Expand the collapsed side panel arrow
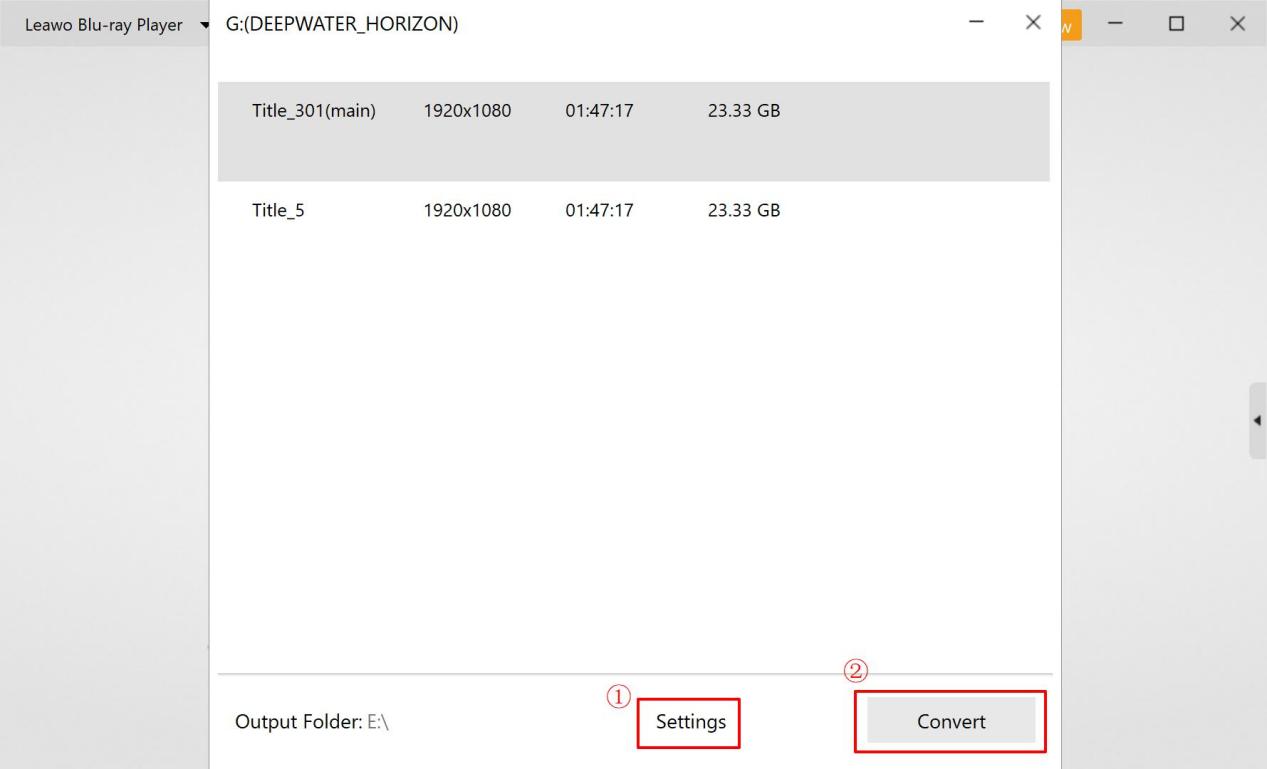Image resolution: width=1267 pixels, height=769 pixels. point(1256,420)
